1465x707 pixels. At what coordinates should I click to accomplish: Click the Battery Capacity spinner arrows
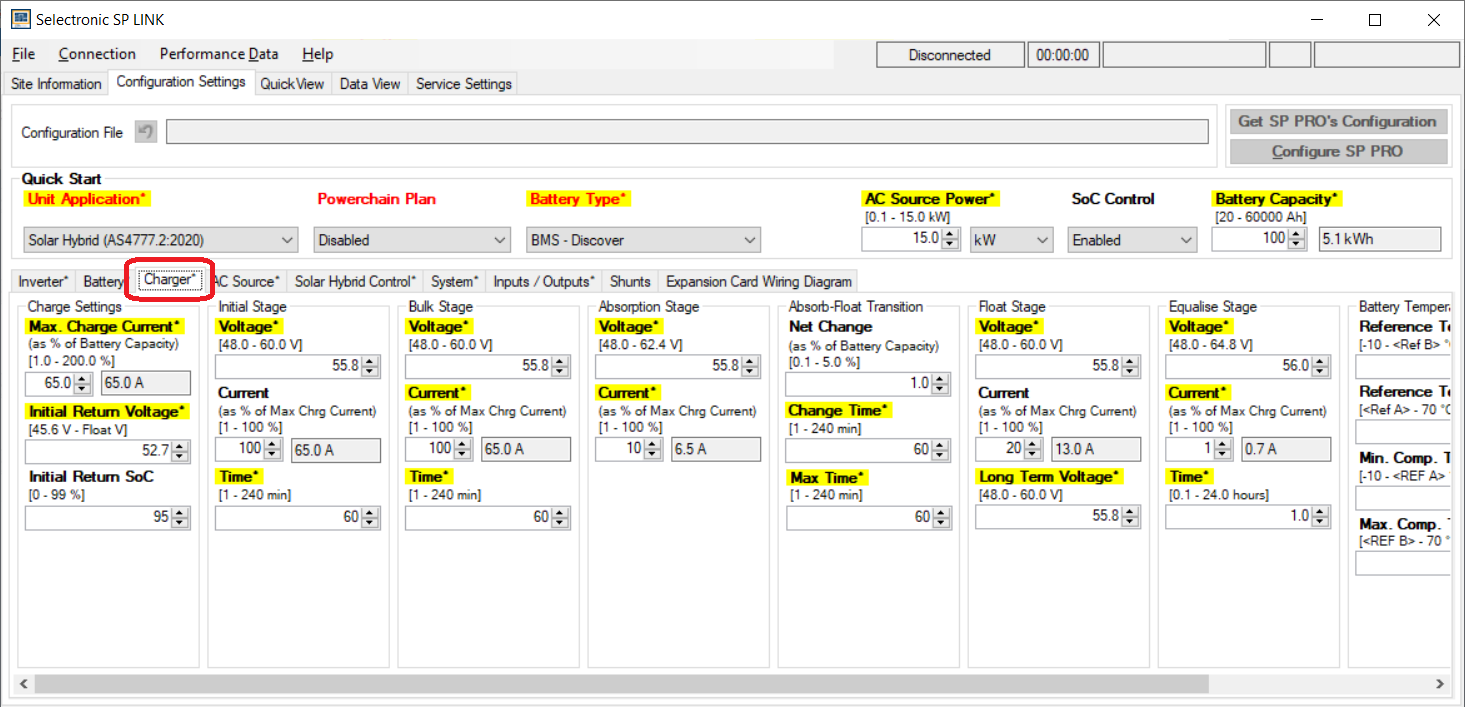[1297, 240]
